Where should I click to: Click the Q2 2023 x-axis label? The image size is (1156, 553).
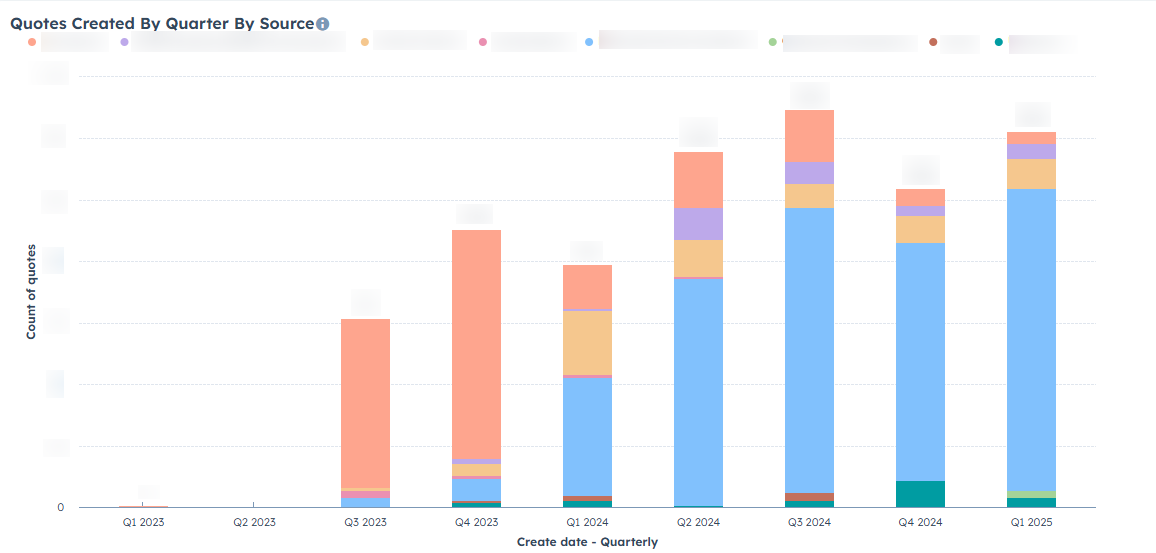coord(254,522)
